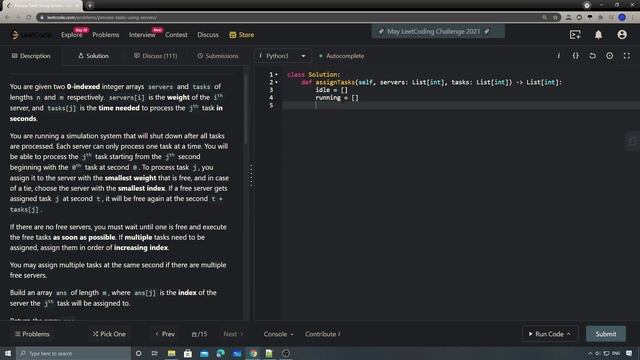Click the browser zoom magnifier icon
The width and height of the screenshot is (640, 360).
point(544,18)
